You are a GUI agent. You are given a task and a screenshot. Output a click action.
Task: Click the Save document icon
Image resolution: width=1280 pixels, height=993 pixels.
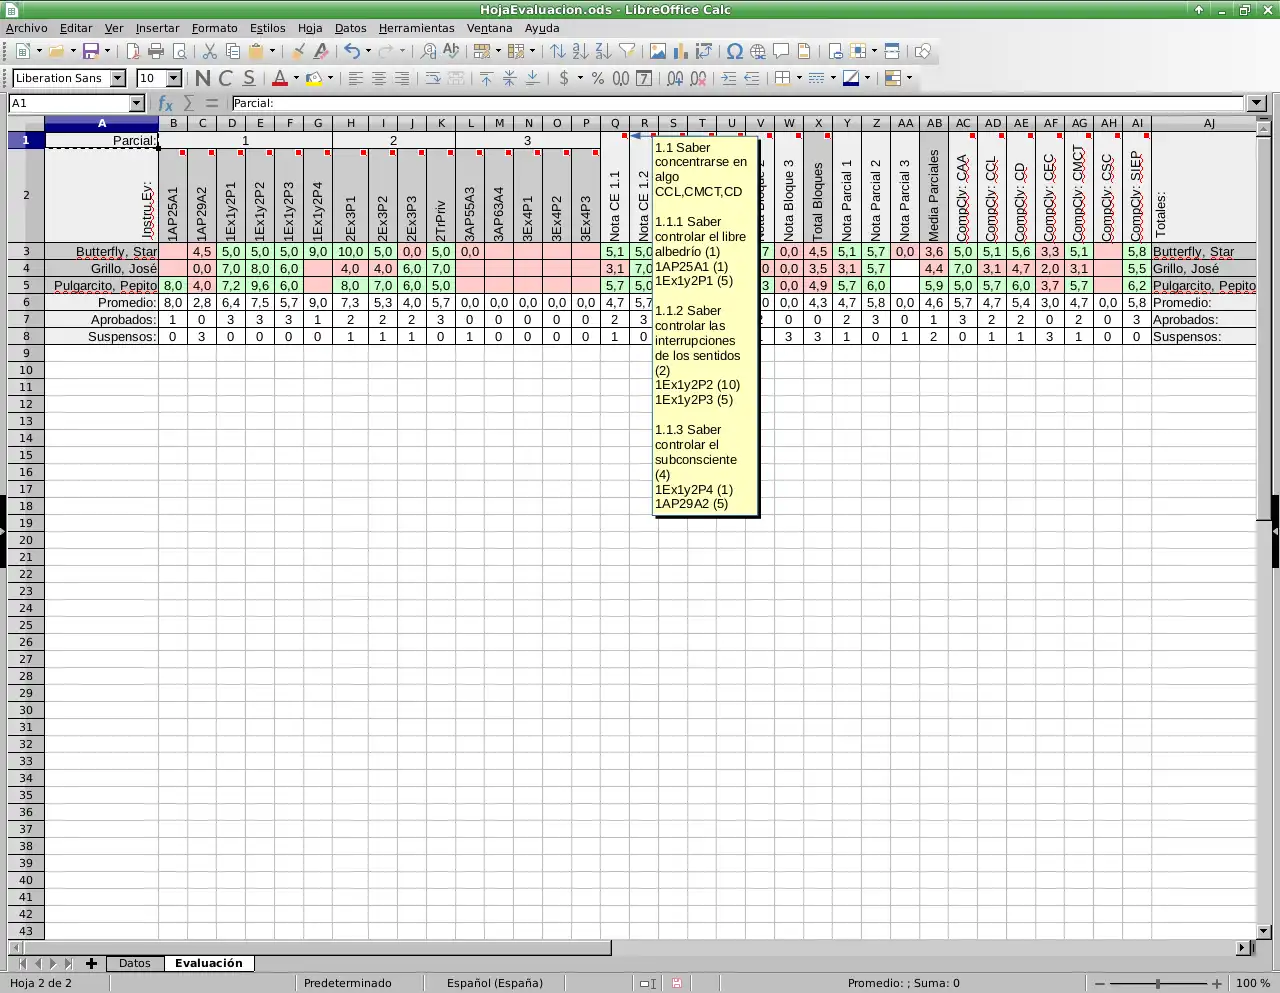coord(91,51)
